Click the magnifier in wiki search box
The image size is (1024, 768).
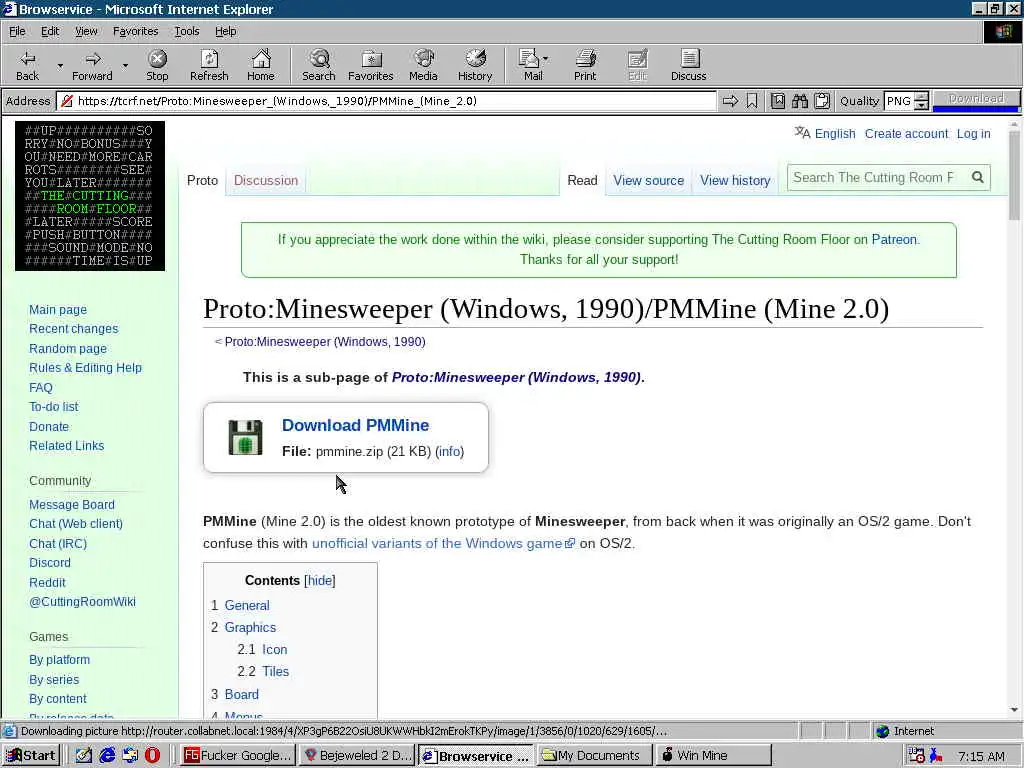[x=978, y=177]
